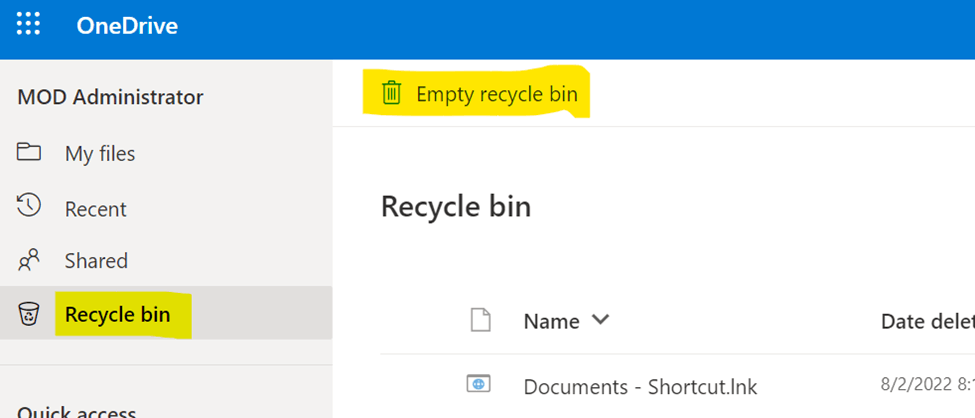Click the Empty recycle bin text

(497, 94)
